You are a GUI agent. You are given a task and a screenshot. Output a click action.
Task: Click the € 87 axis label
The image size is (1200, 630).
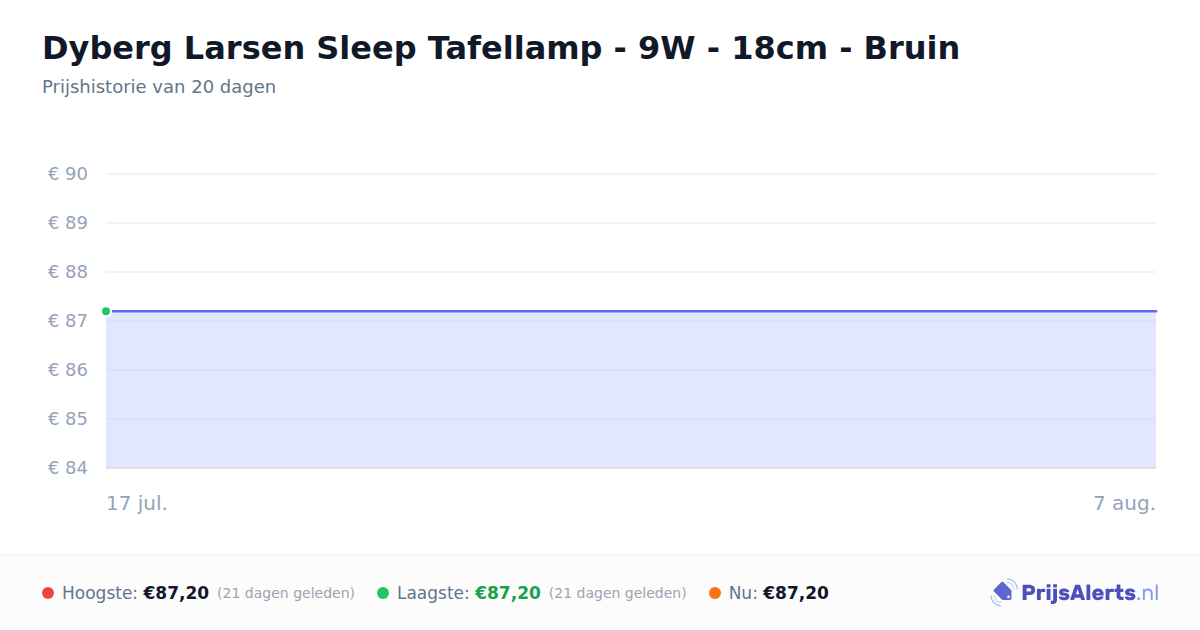[x=68, y=321]
